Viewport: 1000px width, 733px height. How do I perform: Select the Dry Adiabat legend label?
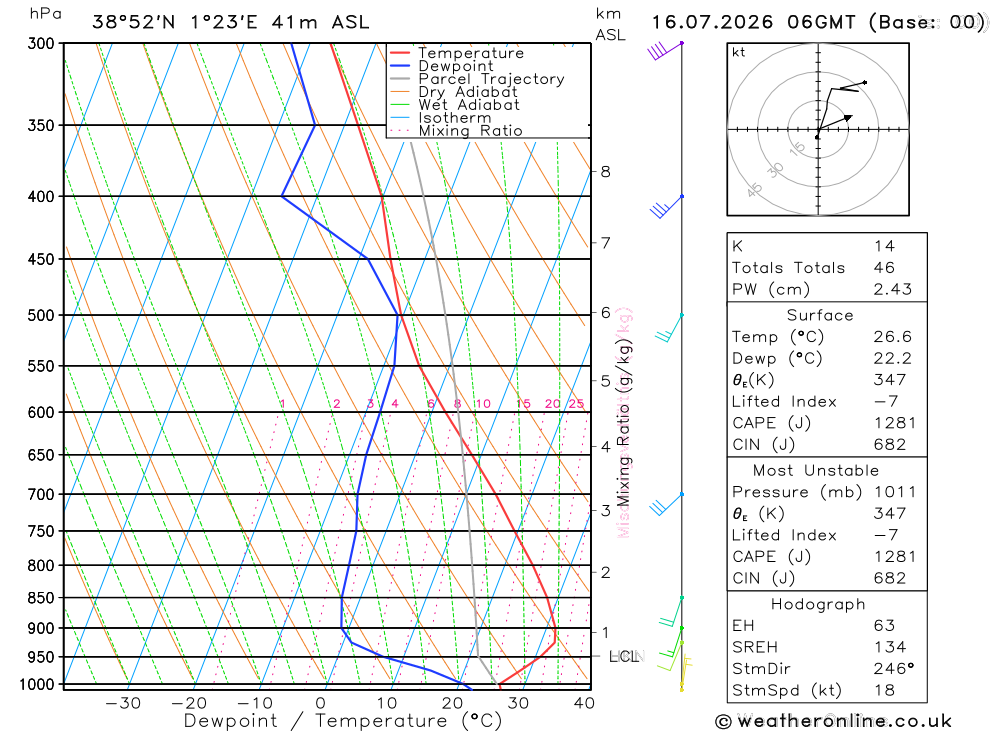tap(467, 92)
